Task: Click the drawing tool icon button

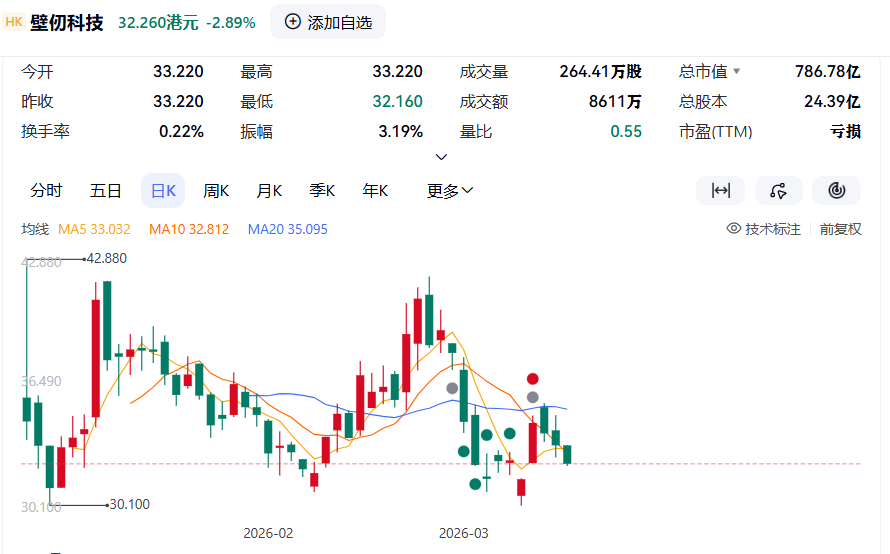Action: coord(778,191)
